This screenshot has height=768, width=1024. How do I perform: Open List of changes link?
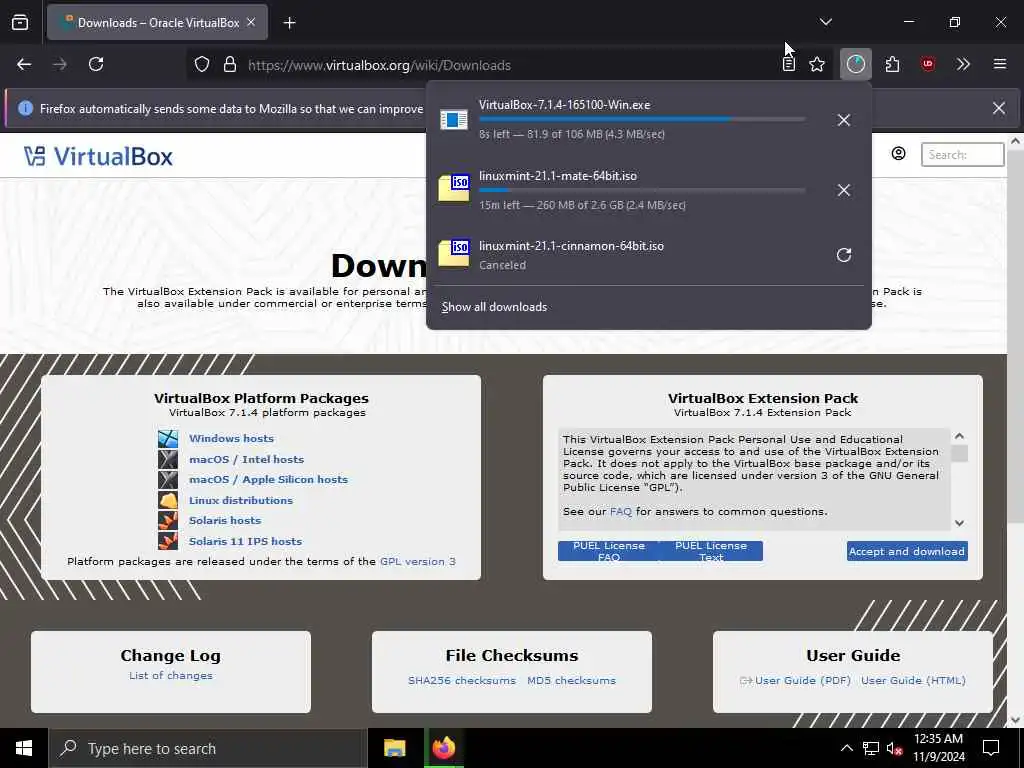tap(170, 676)
